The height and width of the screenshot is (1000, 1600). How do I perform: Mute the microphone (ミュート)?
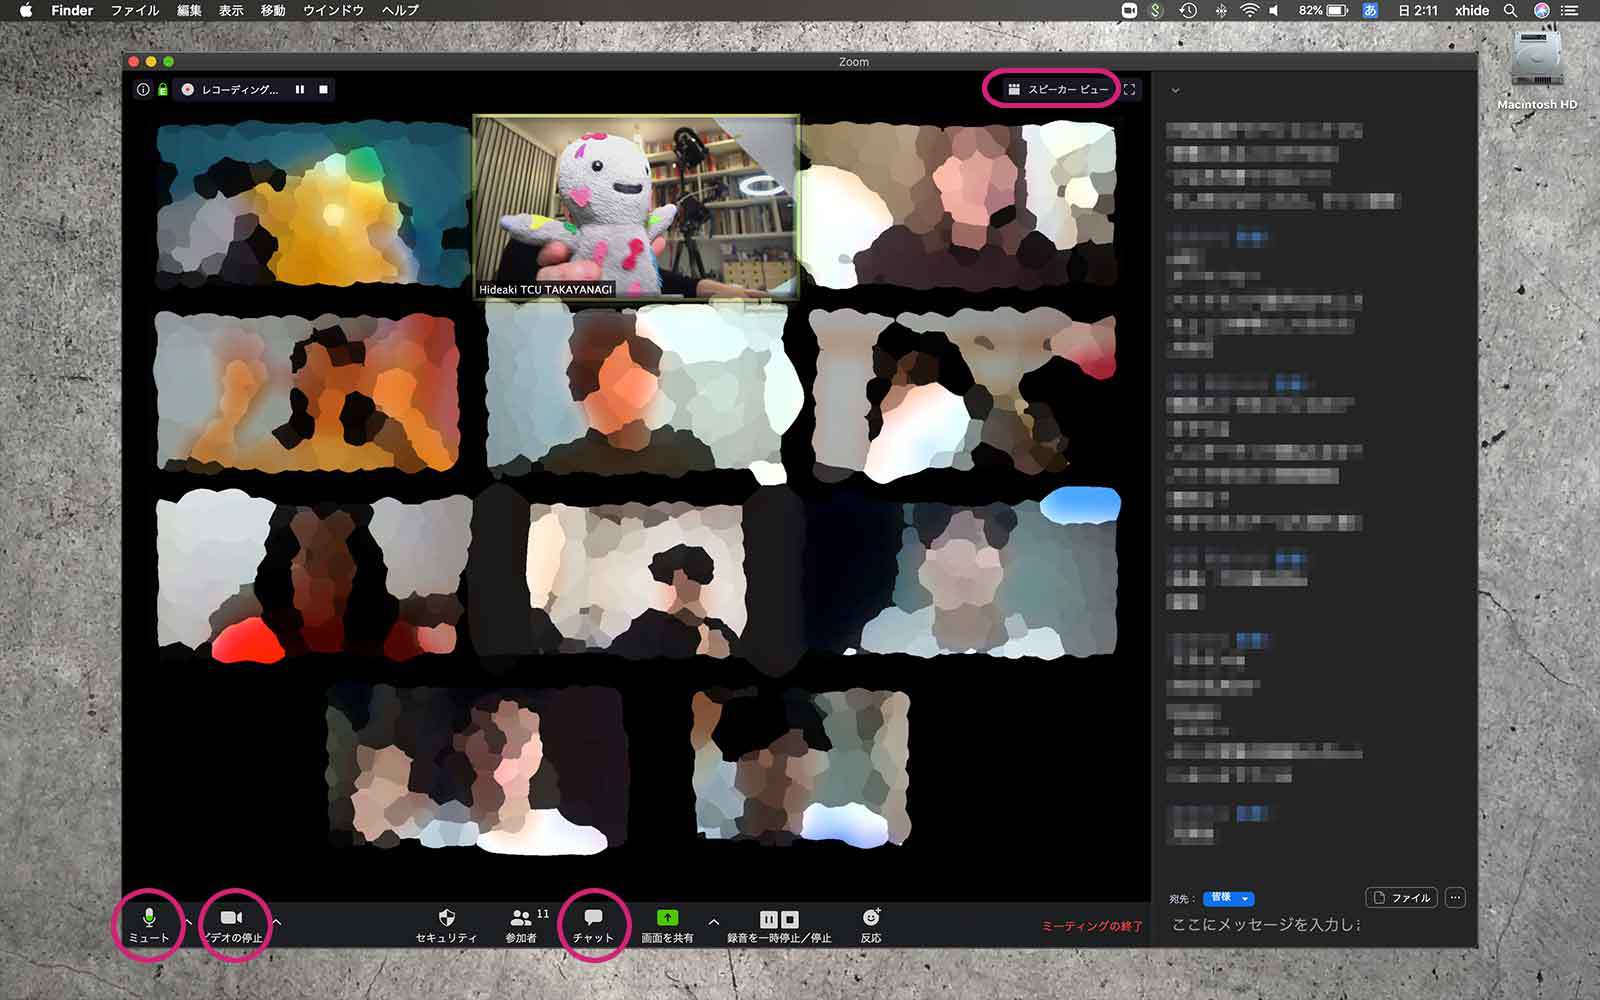pos(149,918)
